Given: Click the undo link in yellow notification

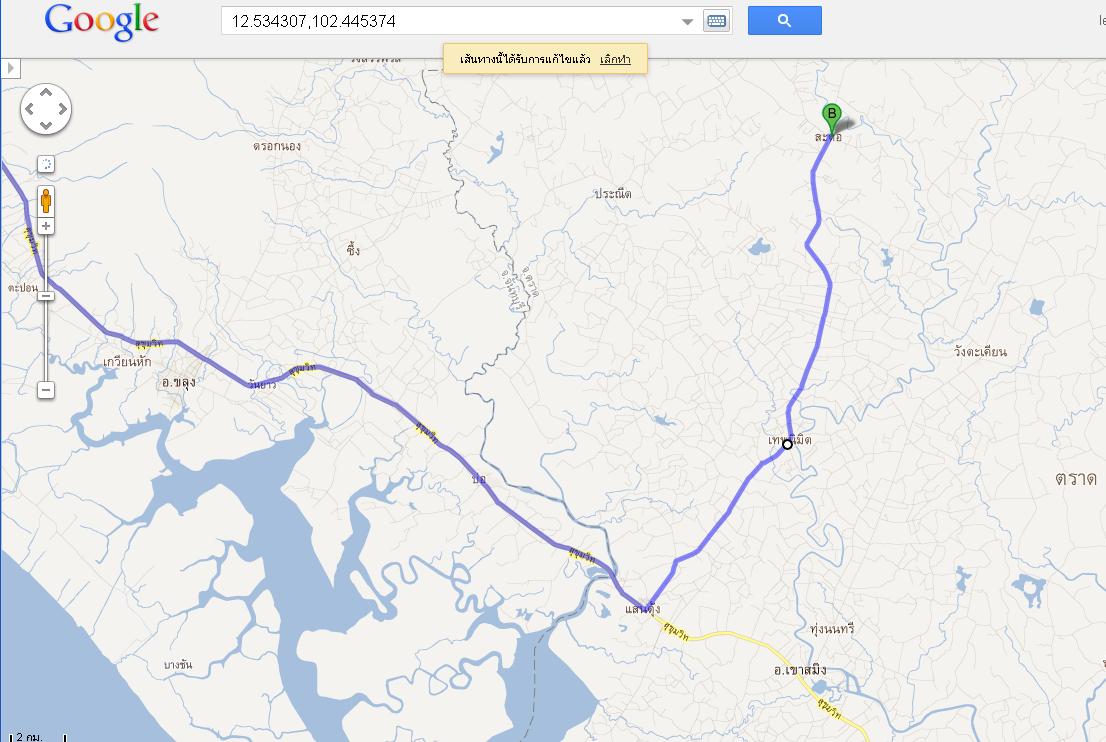Looking at the screenshot, I should point(615,59).
